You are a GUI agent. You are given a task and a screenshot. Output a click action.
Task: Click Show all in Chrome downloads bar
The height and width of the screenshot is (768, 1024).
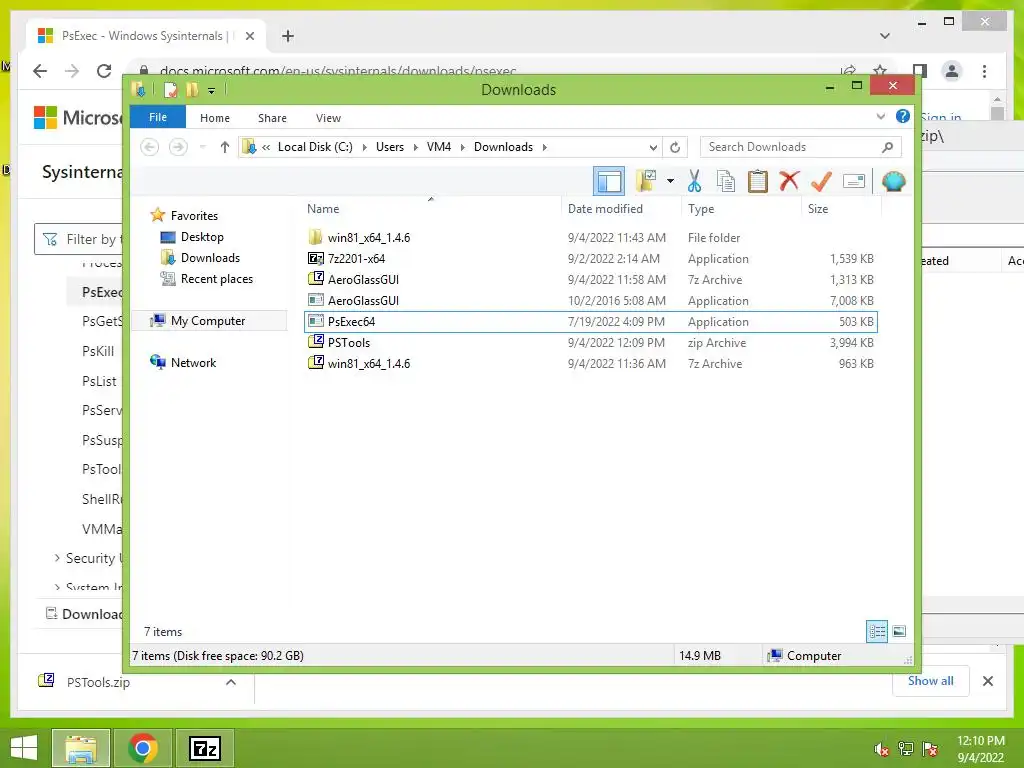pyautogui.click(x=930, y=681)
